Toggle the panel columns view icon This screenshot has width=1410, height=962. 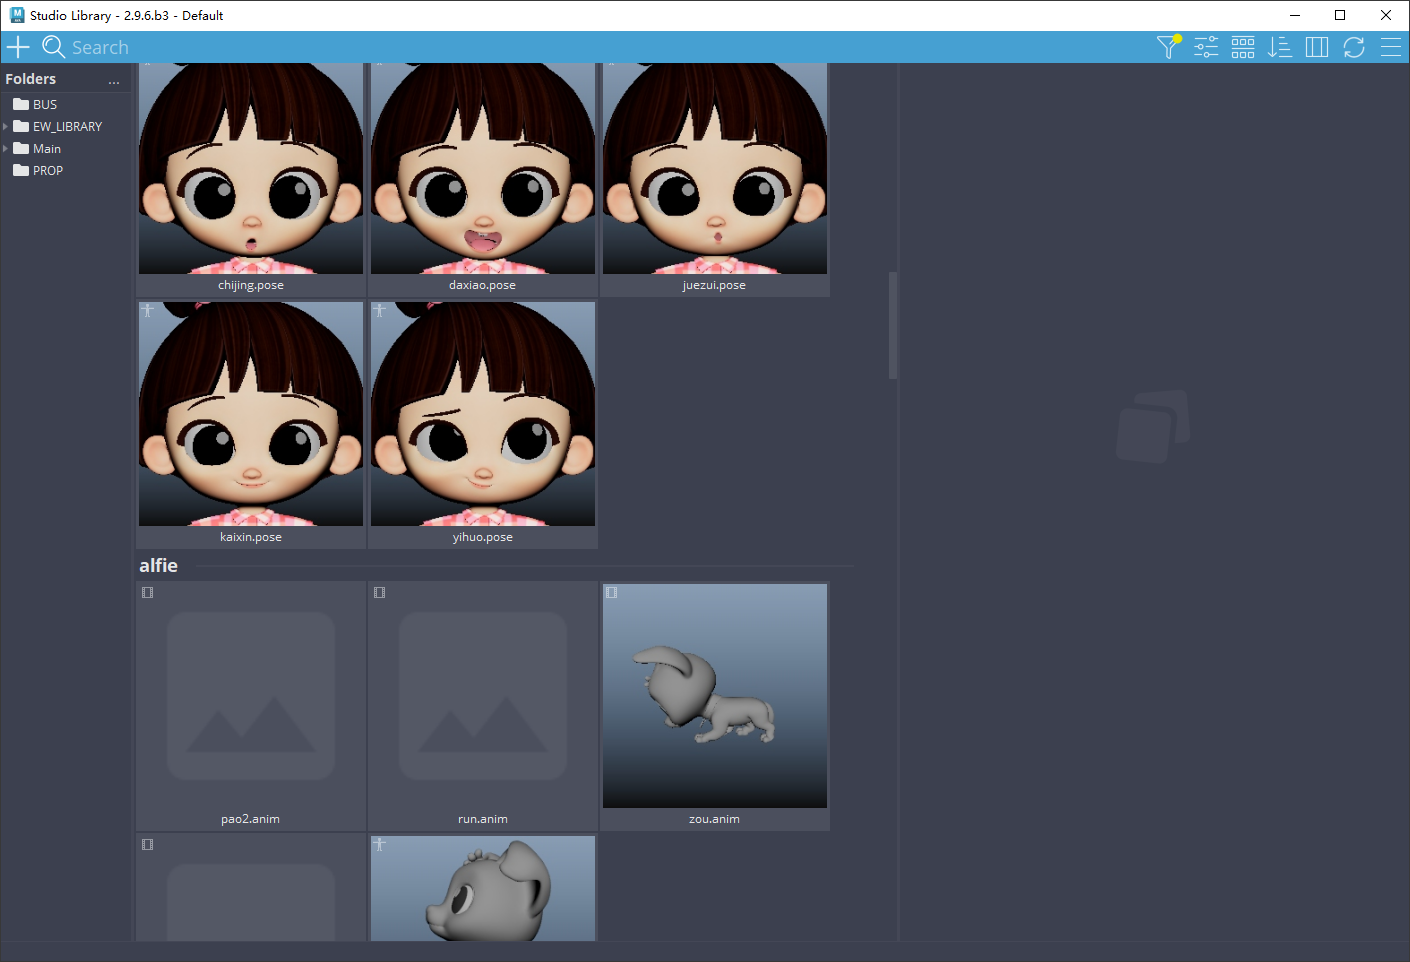[1317, 47]
